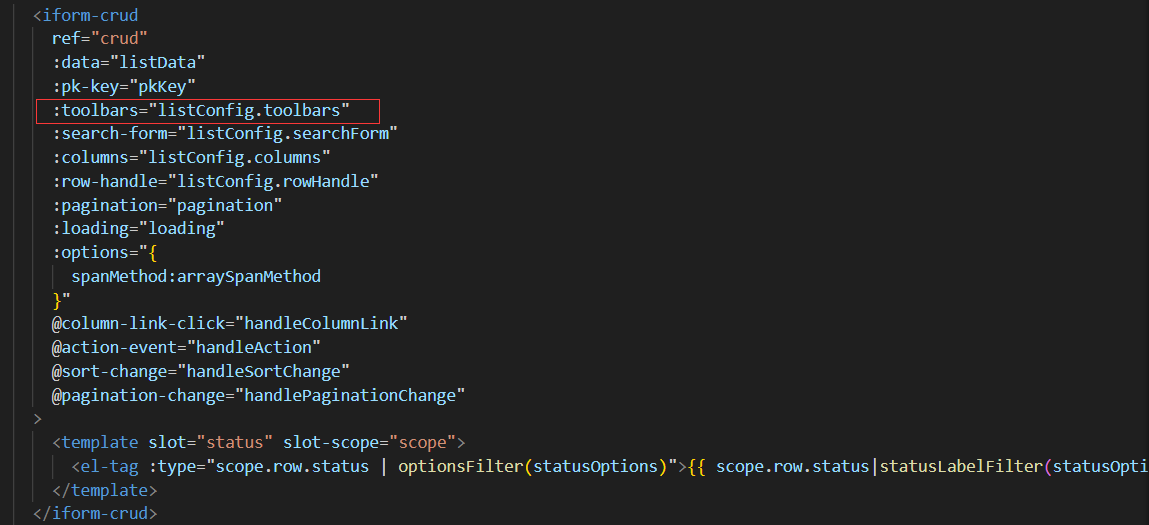This screenshot has height=525, width=1149.
Task: Click the closing template tag
Action: (104, 490)
